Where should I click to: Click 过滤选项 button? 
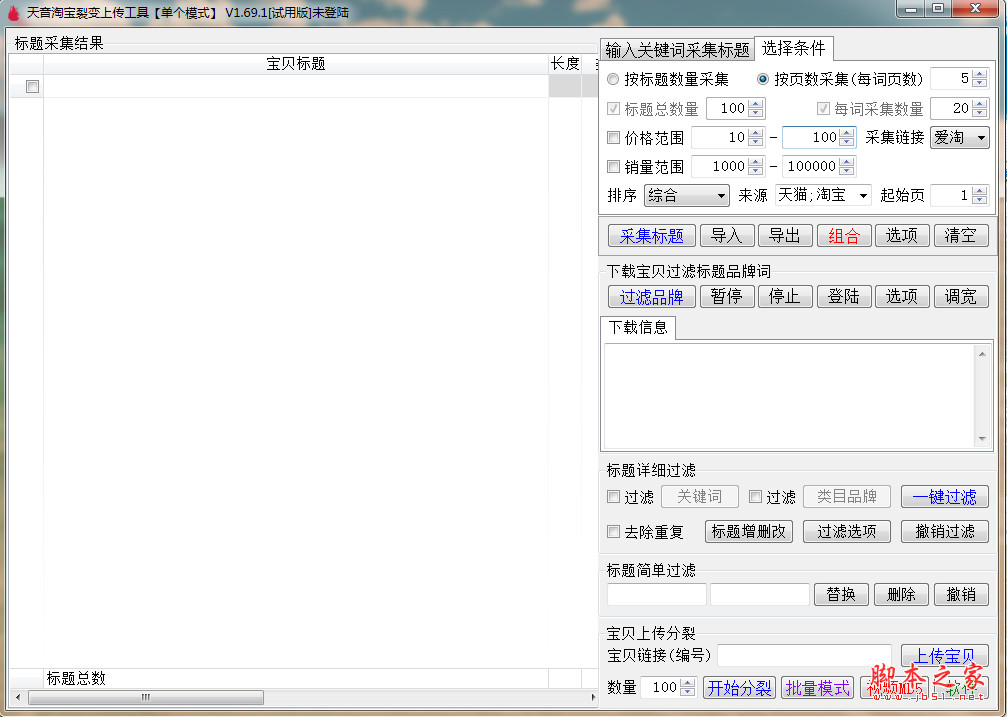click(847, 531)
